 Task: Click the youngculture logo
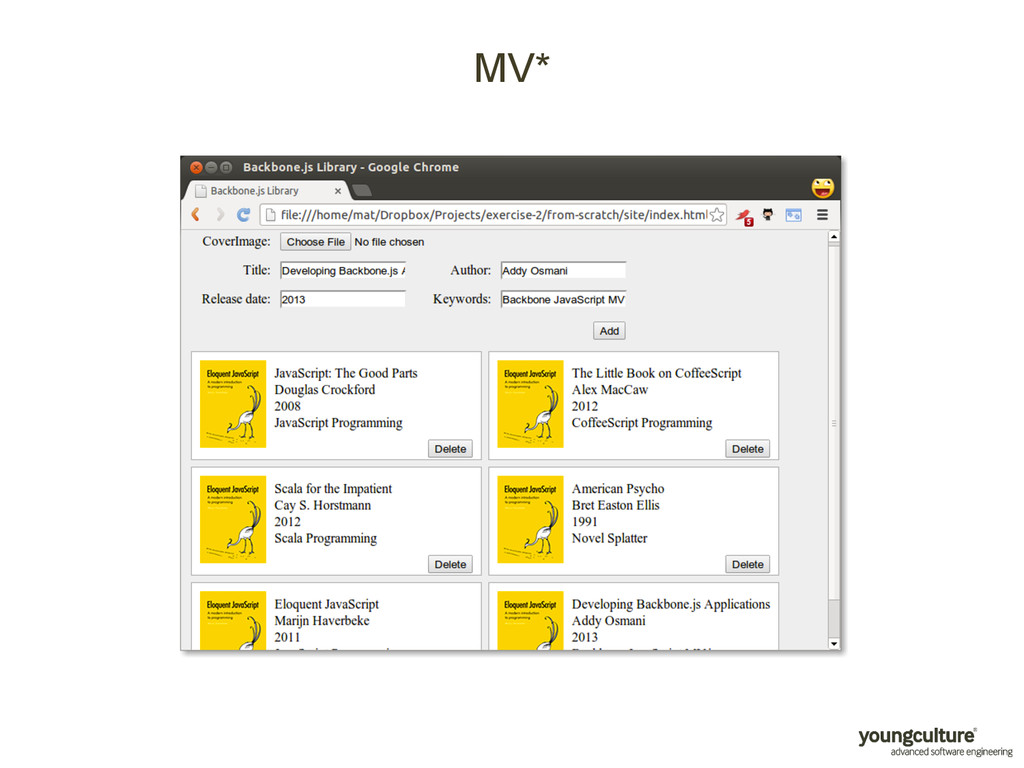935,742
